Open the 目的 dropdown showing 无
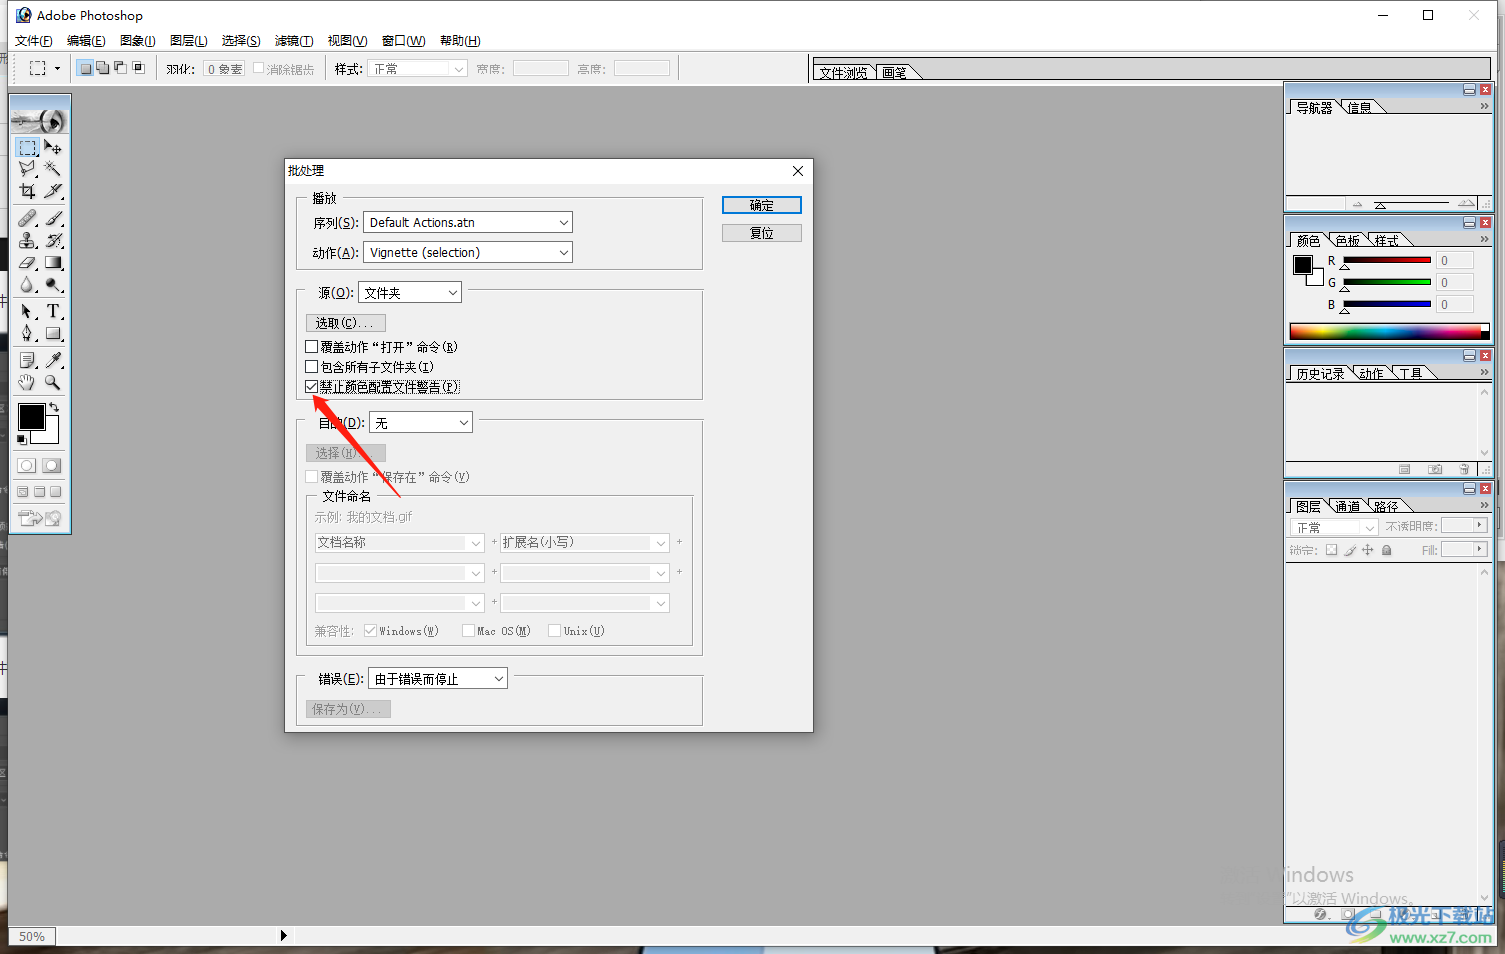1505x954 pixels. (x=421, y=423)
